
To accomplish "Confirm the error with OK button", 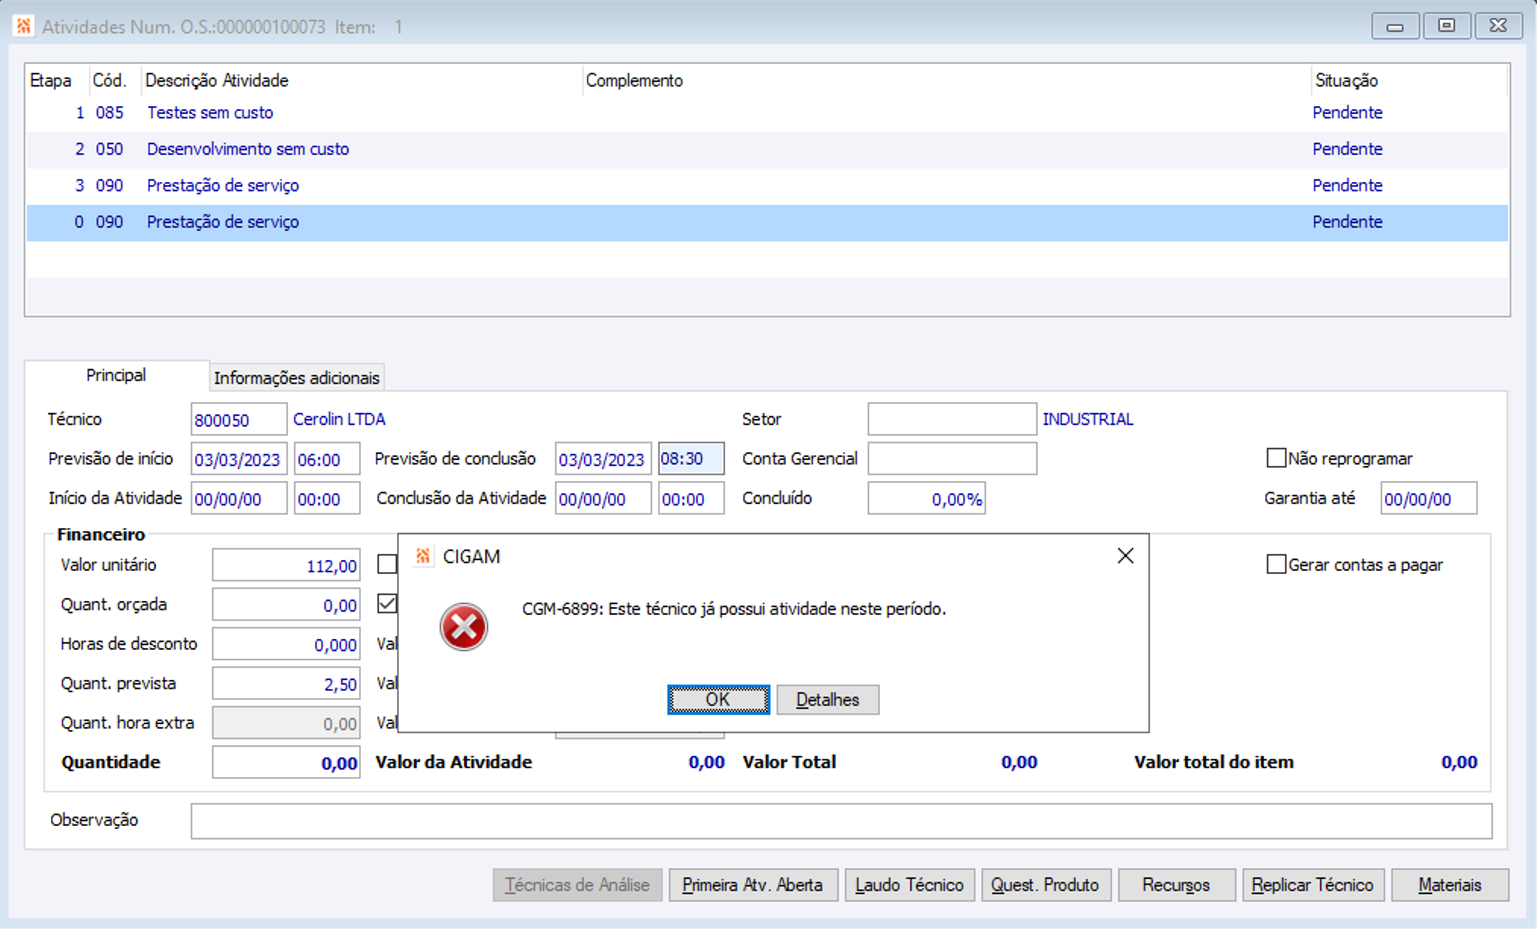I will (718, 699).
